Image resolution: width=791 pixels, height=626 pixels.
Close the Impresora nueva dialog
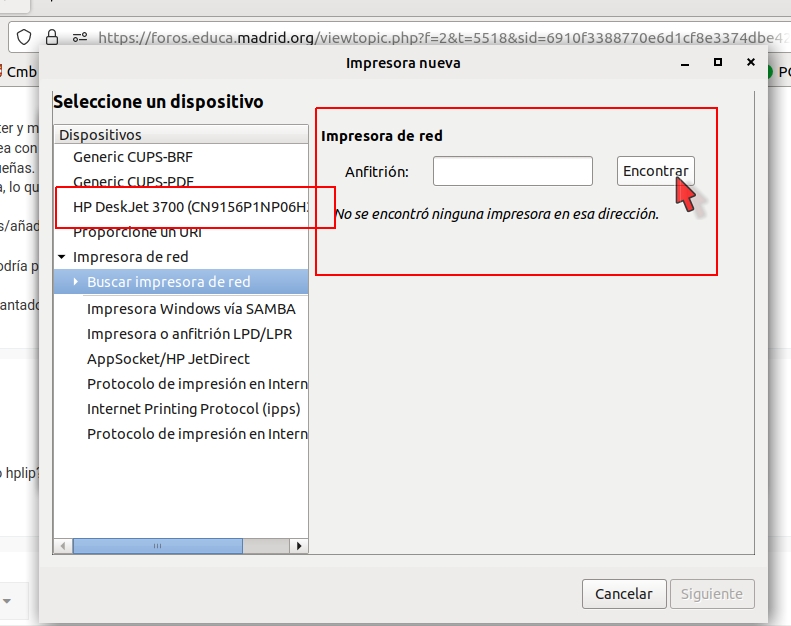tap(750, 62)
